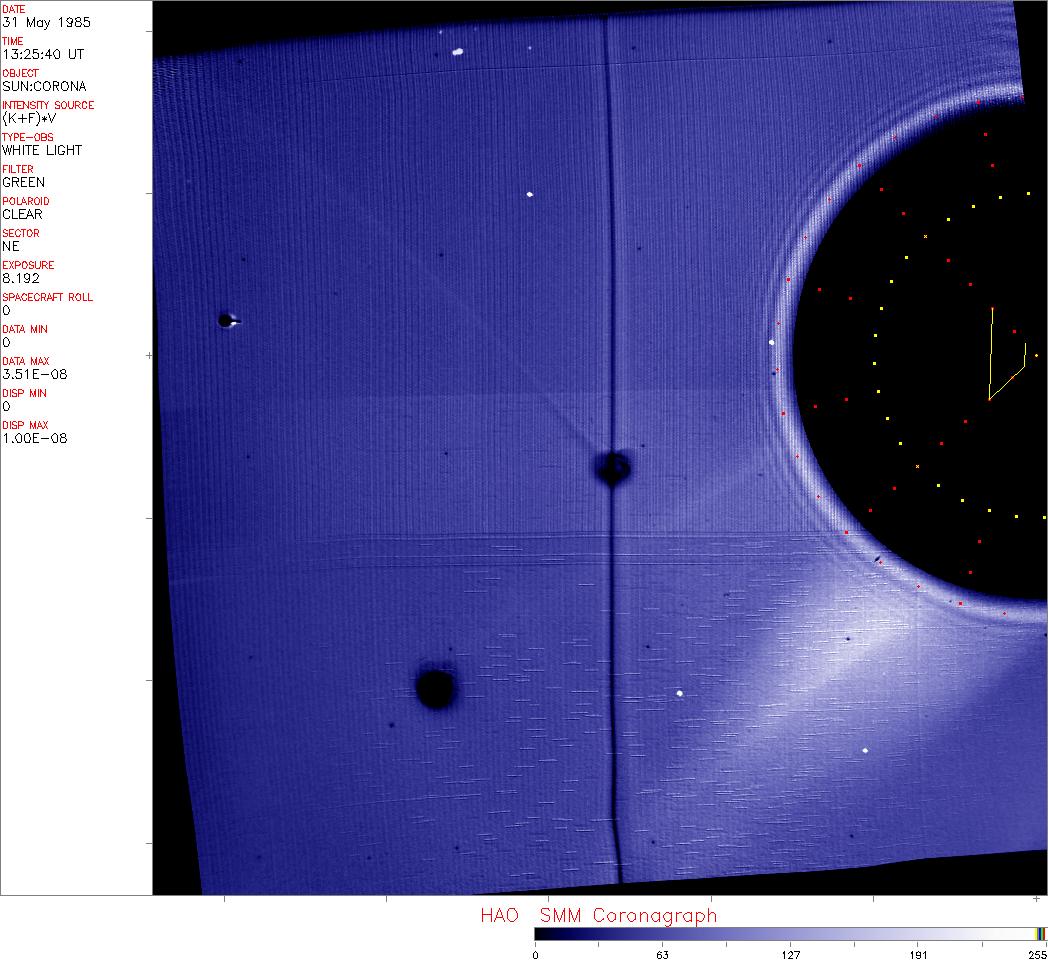Click the 127 colorbar tick label
Image resolution: width=1048 pixels, height=960 pixels.
pos(791,954)
